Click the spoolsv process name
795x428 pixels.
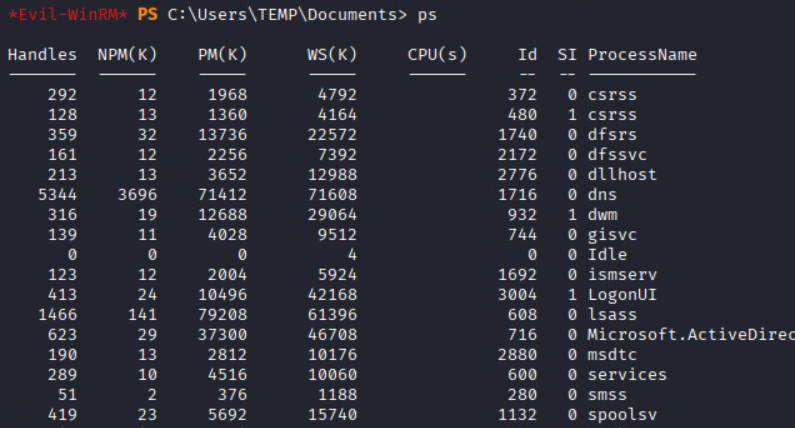(x=622, y=415)
